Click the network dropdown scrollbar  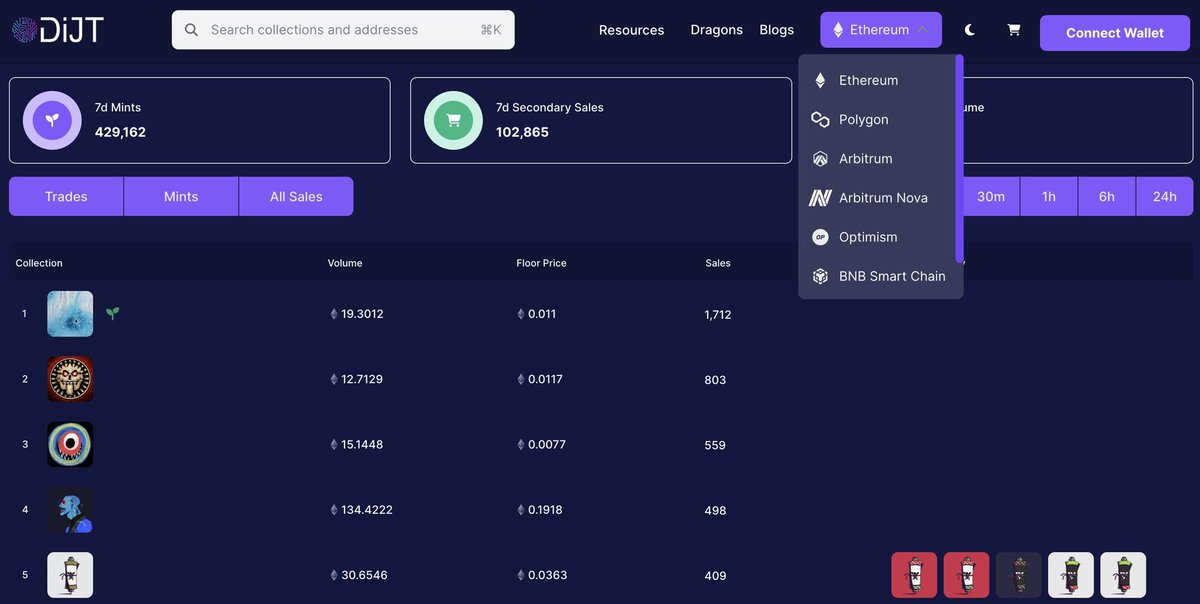coord(960,158)
